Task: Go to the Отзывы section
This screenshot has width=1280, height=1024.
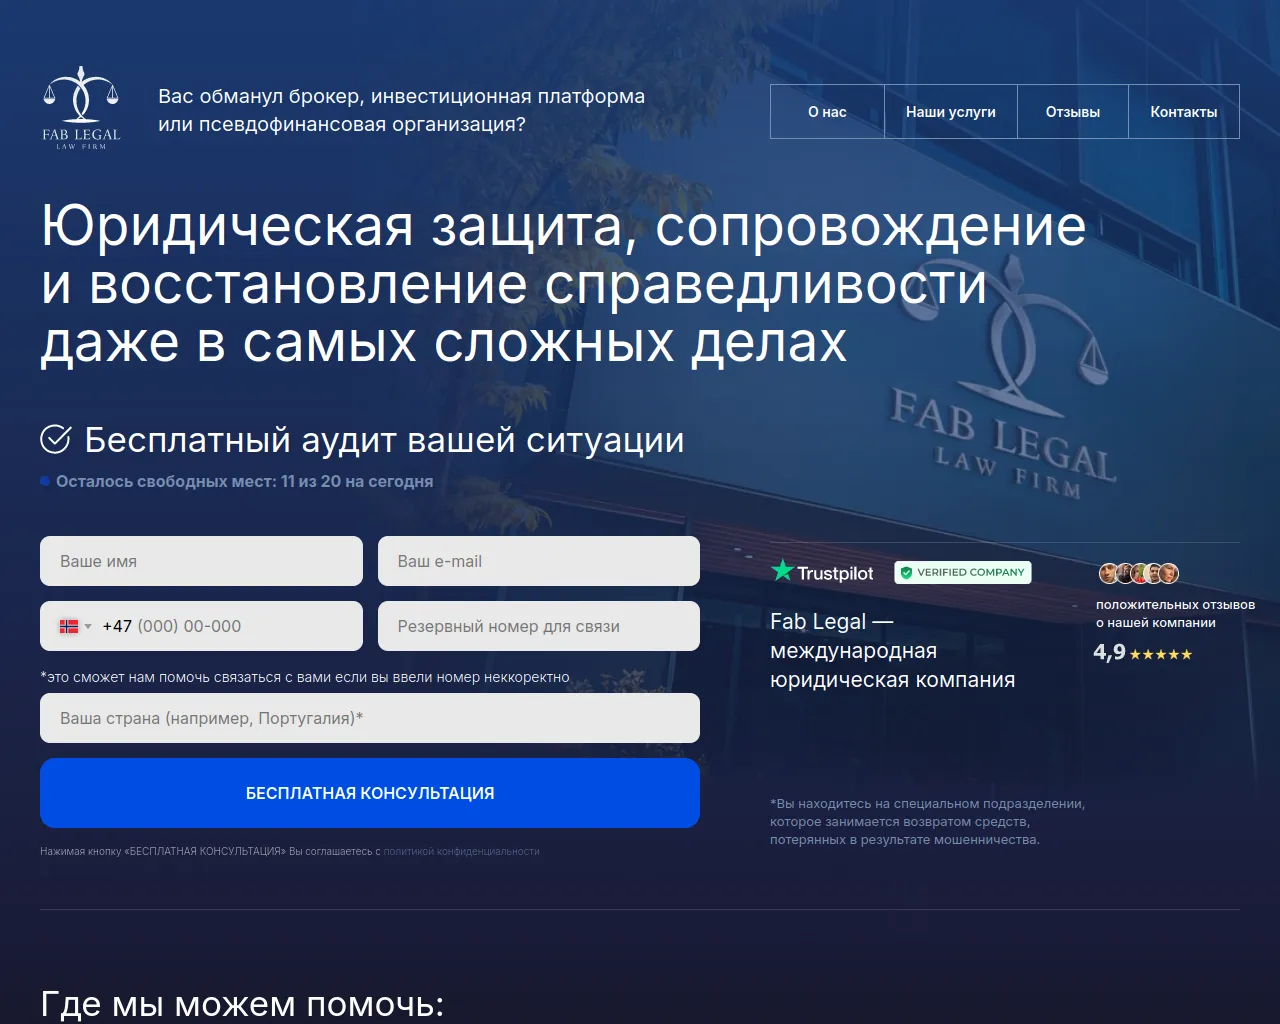Action: click(x=1073, y=112)
